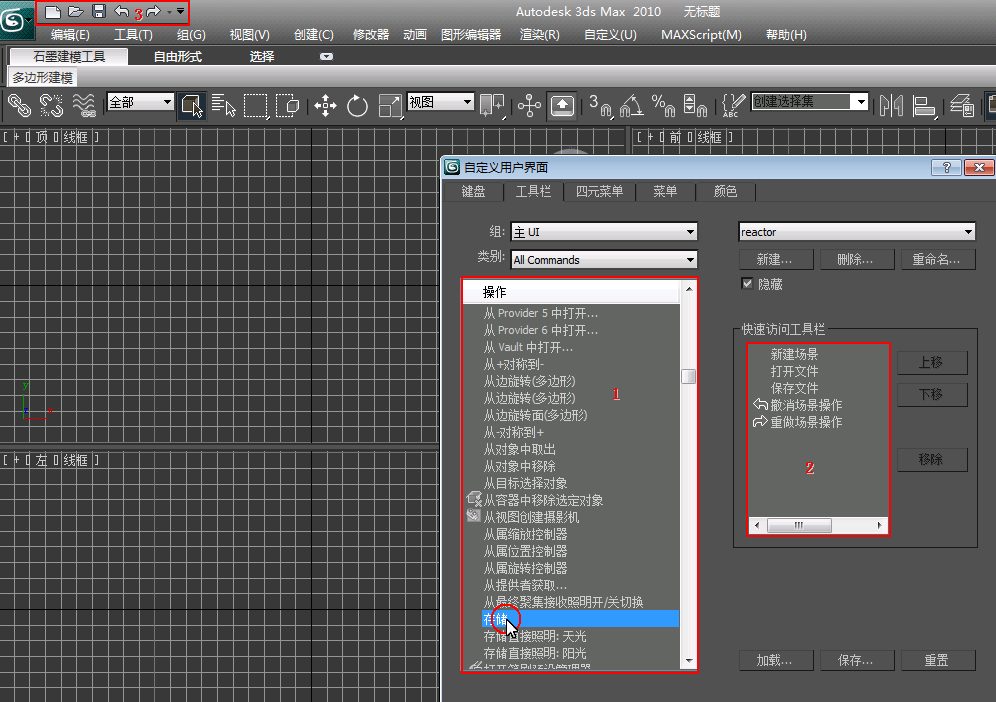The image size is (996, 702).
Task: Open the 自定义(U) menu
Action: (610, 35)
